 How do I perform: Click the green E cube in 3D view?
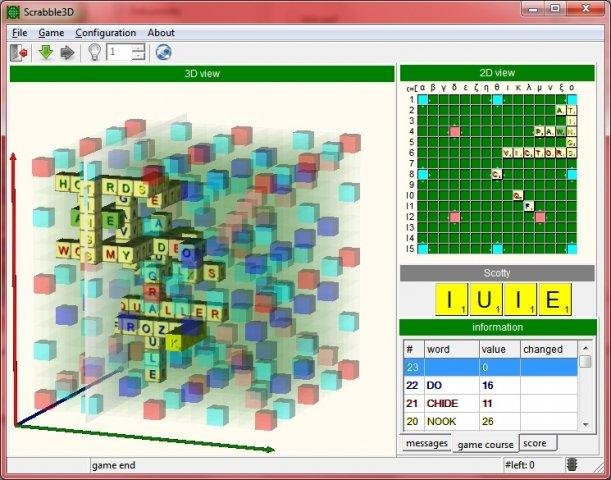(110, 221)
